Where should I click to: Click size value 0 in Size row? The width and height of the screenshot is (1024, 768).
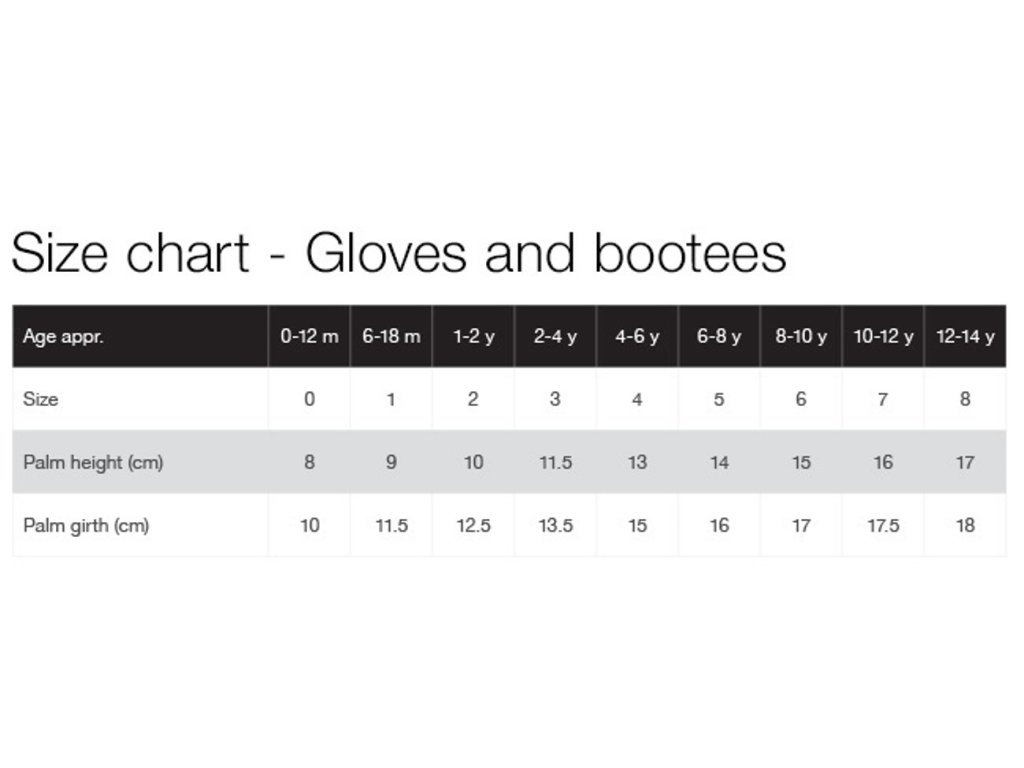click(309, 399)
